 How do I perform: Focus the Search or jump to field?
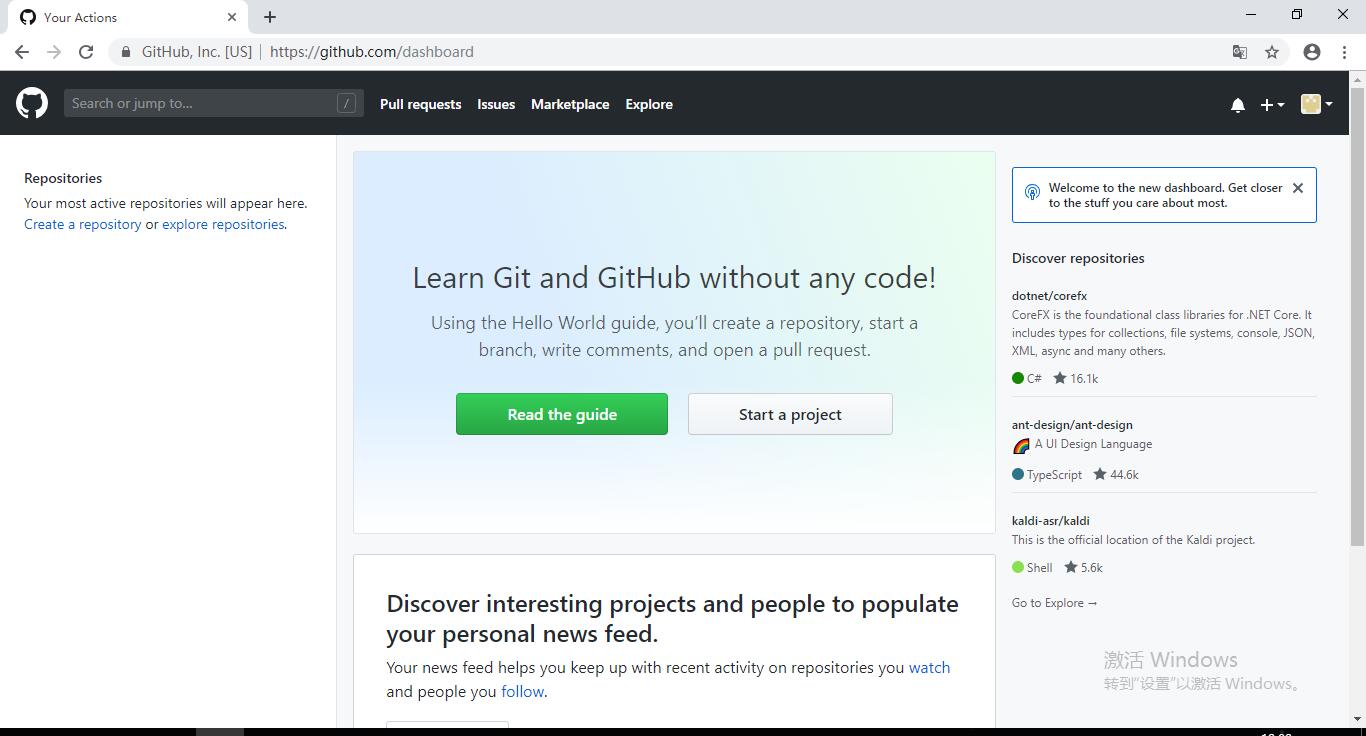click(200, 103)
